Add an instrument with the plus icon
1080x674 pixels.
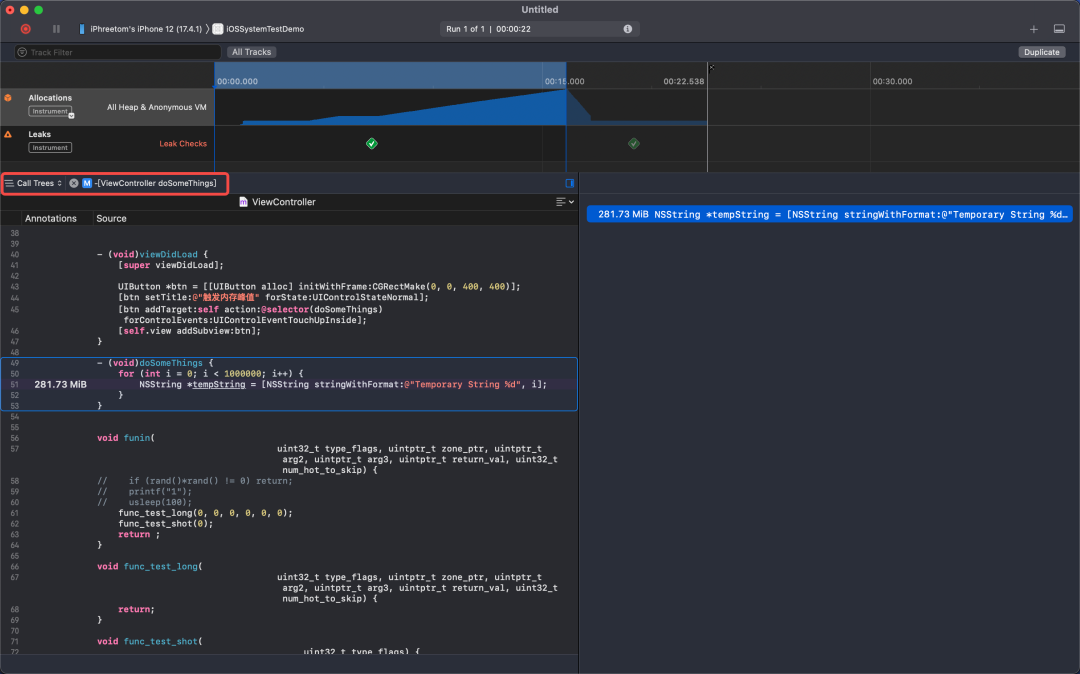(1033, 29)
